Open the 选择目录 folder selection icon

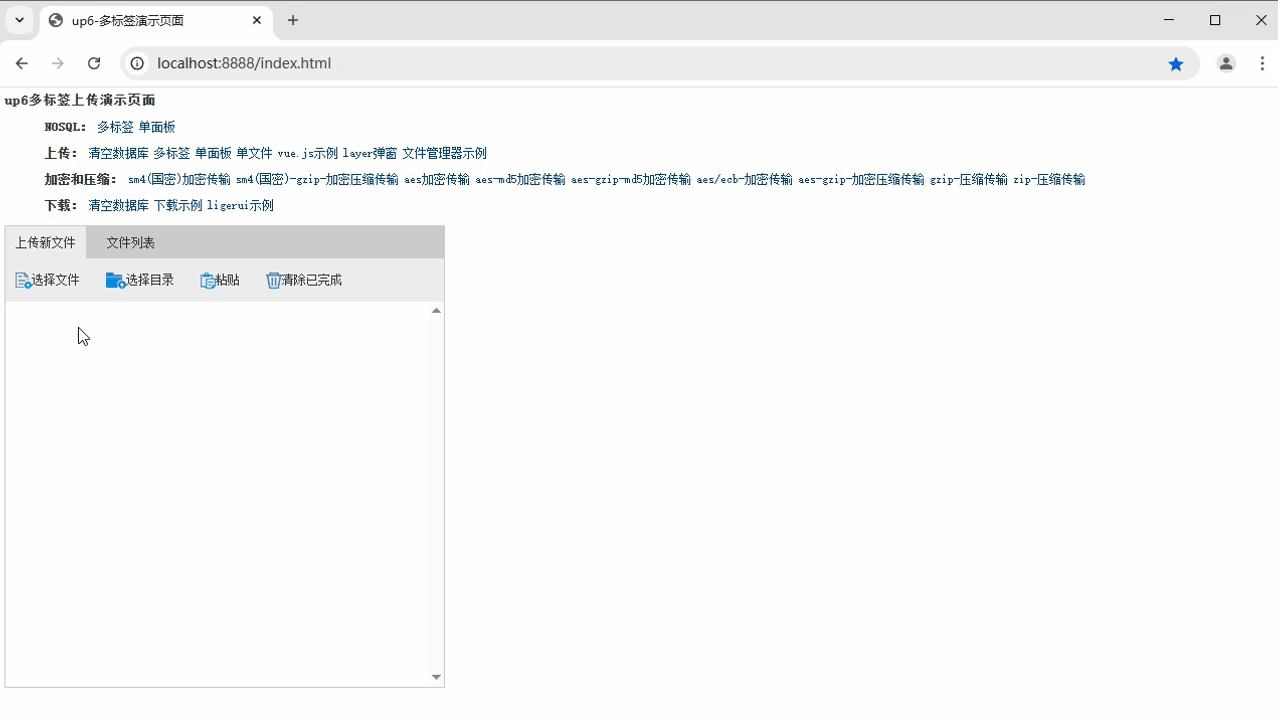pos(113,280)
